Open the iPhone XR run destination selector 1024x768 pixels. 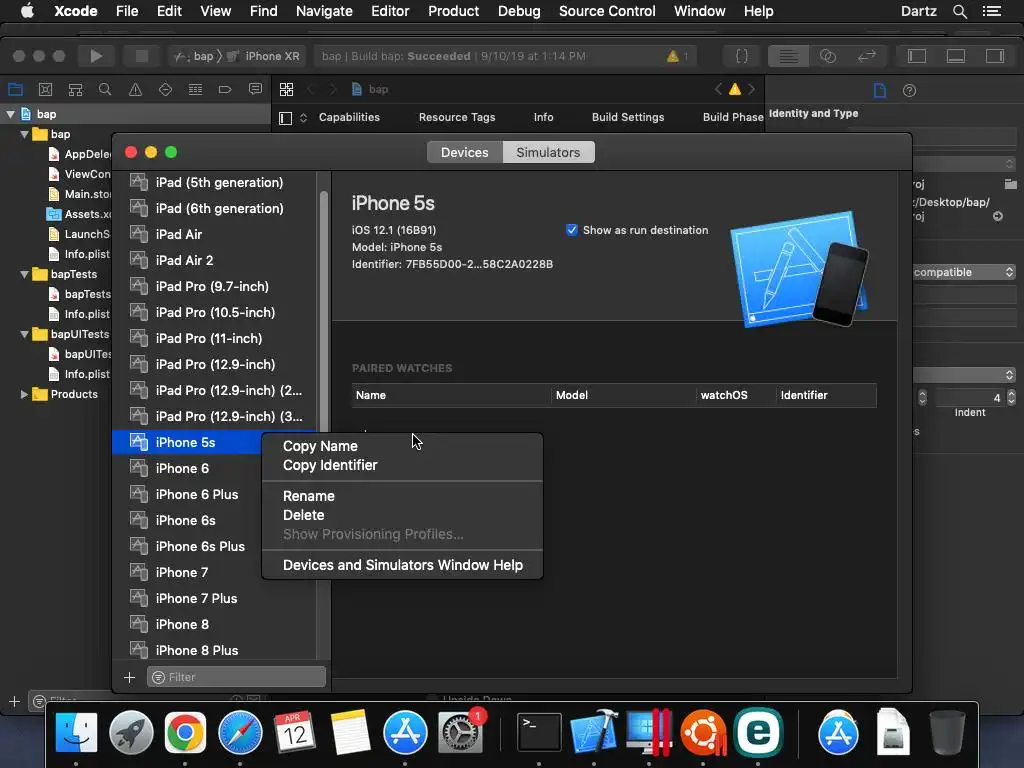[x=263, y=56]
